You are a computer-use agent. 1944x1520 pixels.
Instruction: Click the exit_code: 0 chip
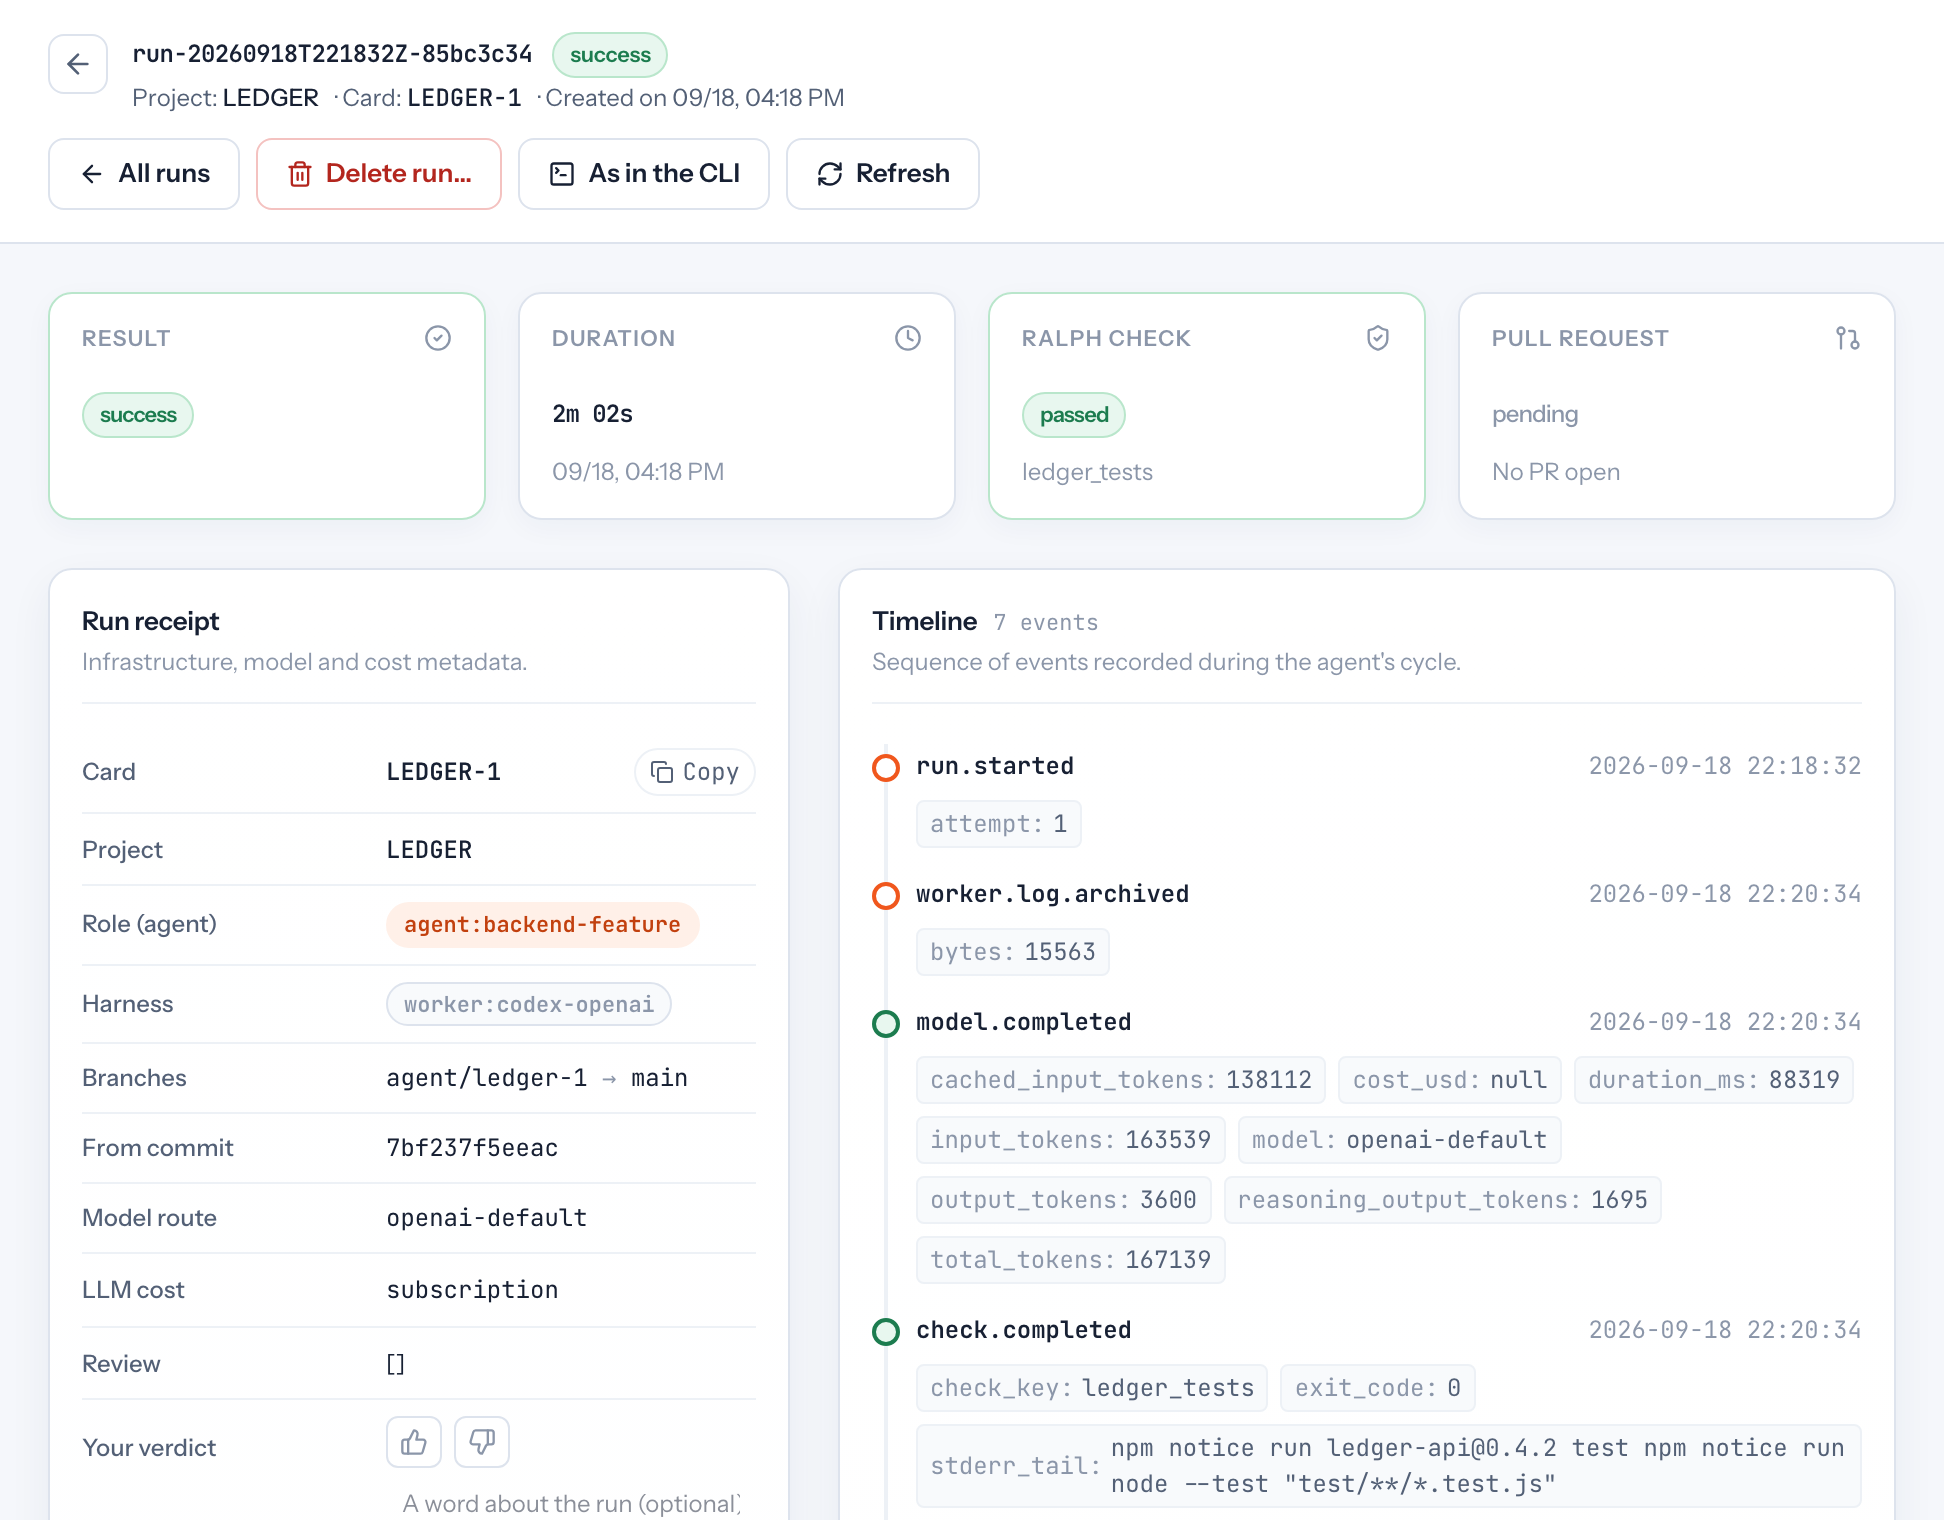point(1378,1388)
